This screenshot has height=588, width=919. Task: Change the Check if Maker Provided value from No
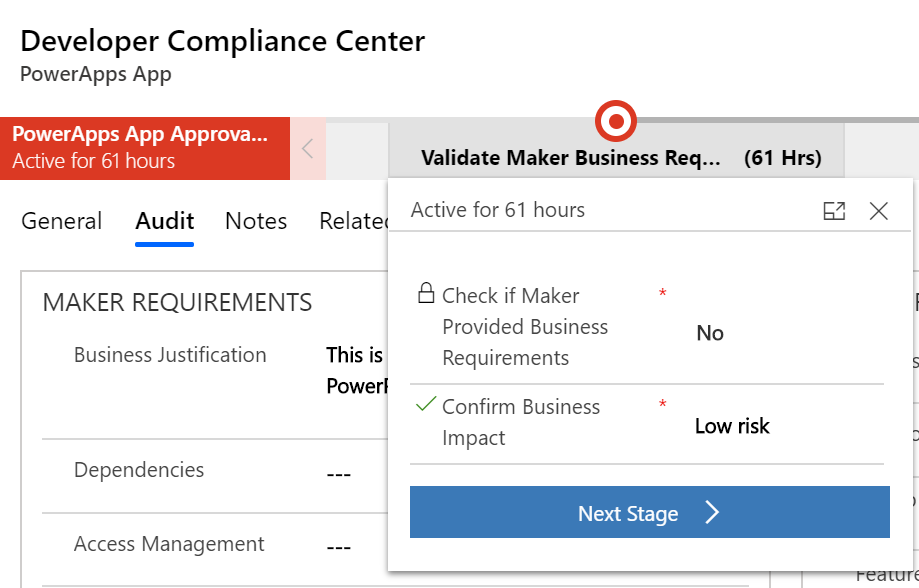[709, 333]
